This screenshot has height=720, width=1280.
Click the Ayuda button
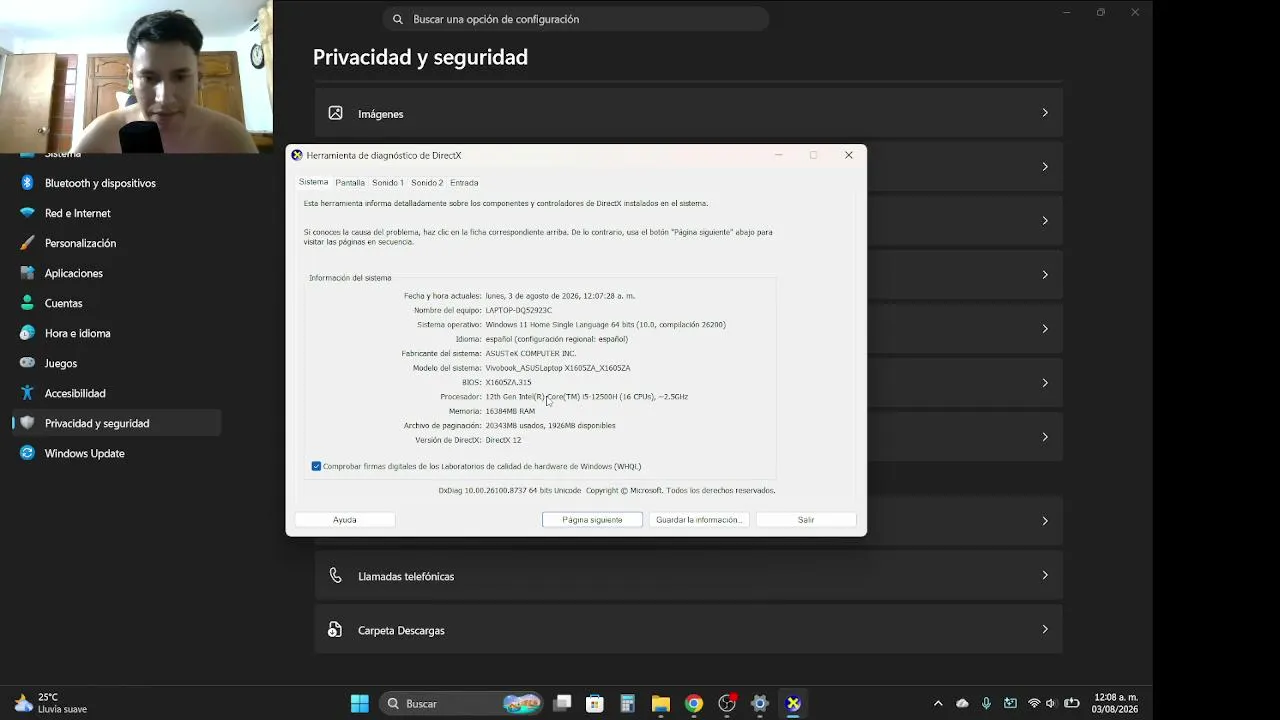click(345, 520)
